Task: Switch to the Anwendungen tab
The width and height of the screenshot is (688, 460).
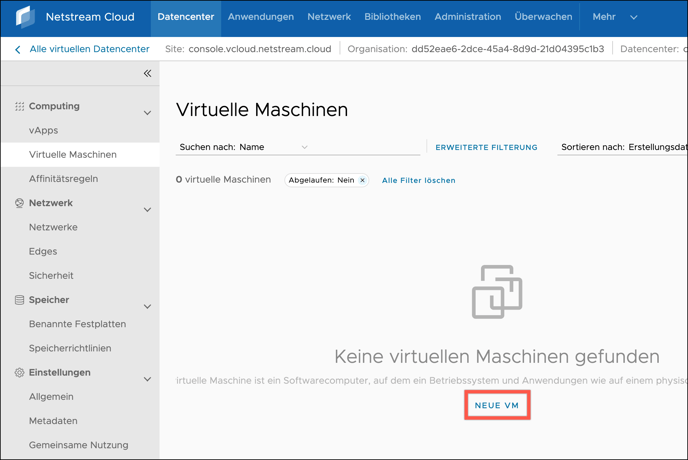Action: pos(261,17)
